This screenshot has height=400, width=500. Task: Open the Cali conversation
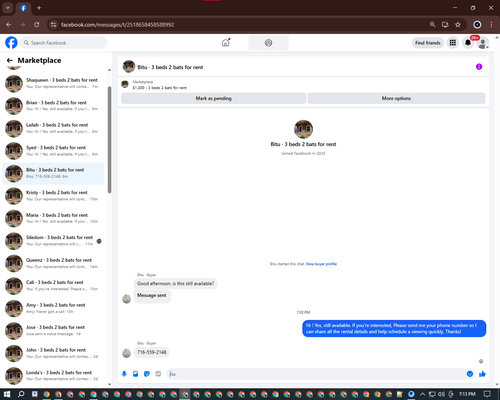pos(53,286)
